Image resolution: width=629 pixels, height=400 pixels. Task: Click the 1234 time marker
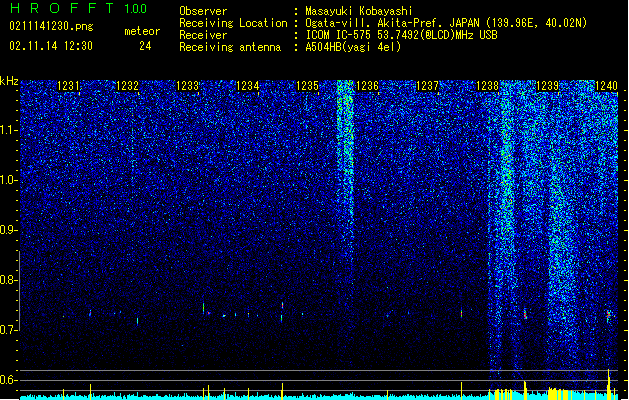coord(248,86)
